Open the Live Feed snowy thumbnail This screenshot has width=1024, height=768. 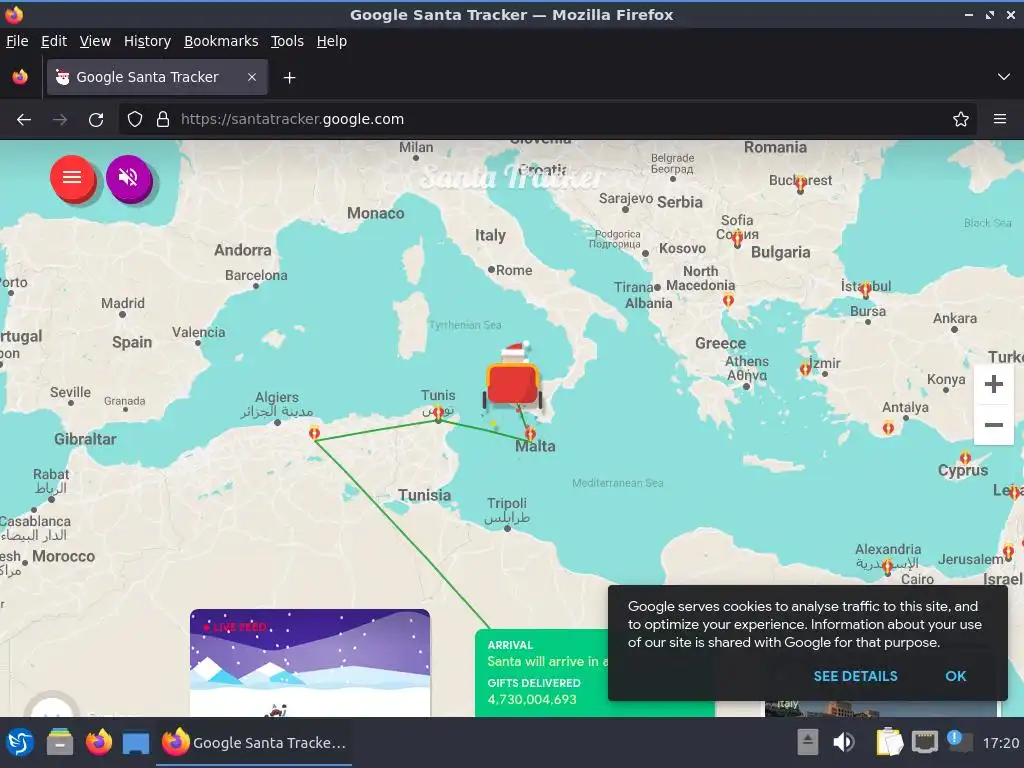(310, 663)
